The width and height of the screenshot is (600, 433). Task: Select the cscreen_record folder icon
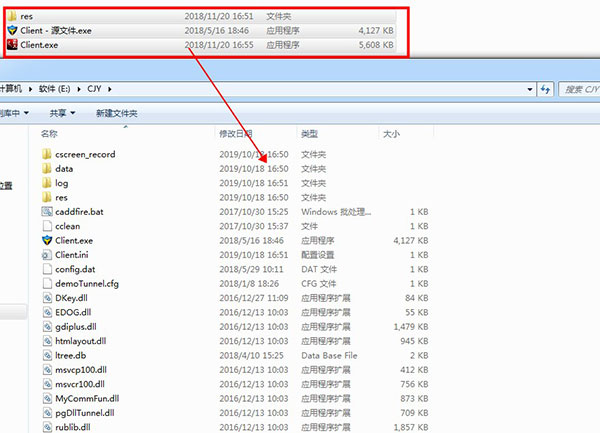(47, 154)
